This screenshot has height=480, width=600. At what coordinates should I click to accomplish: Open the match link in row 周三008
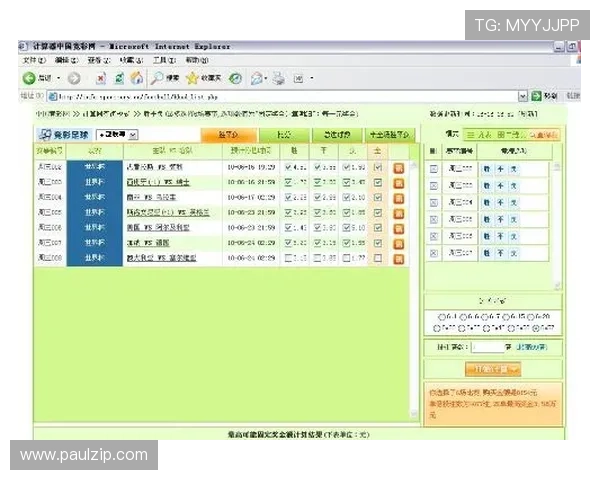click(x=161, y=258)
